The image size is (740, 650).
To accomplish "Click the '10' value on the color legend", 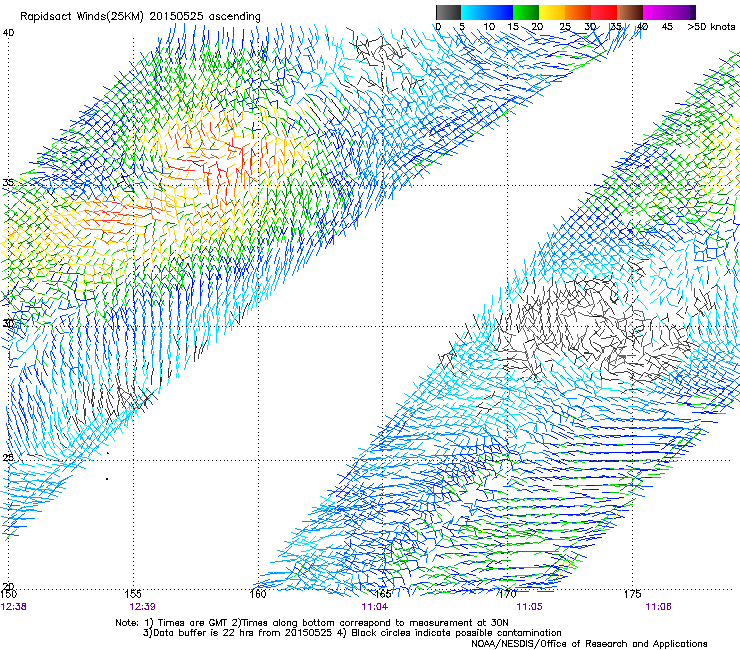I will [x=489, y=27].
